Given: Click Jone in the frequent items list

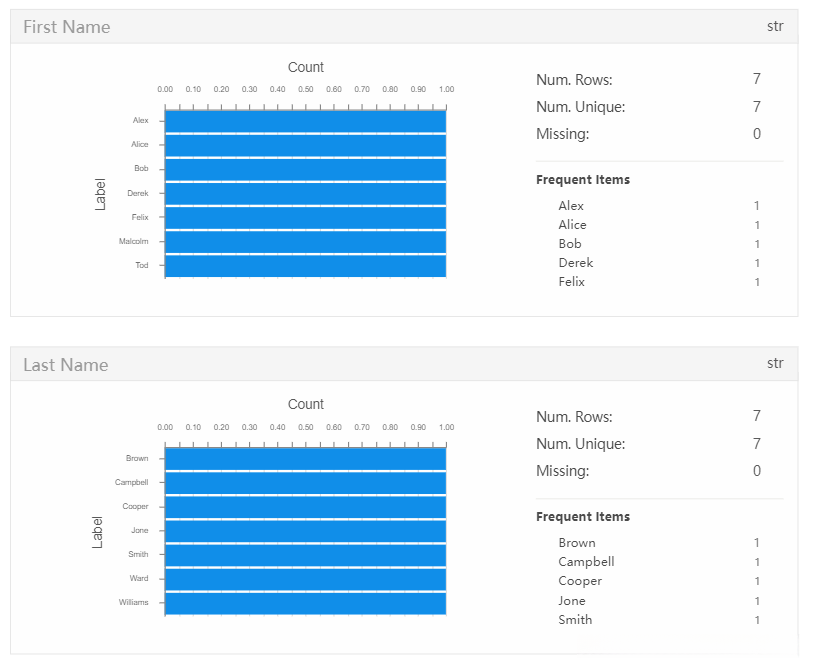Looking at the screenshot, I should (572, 601).
